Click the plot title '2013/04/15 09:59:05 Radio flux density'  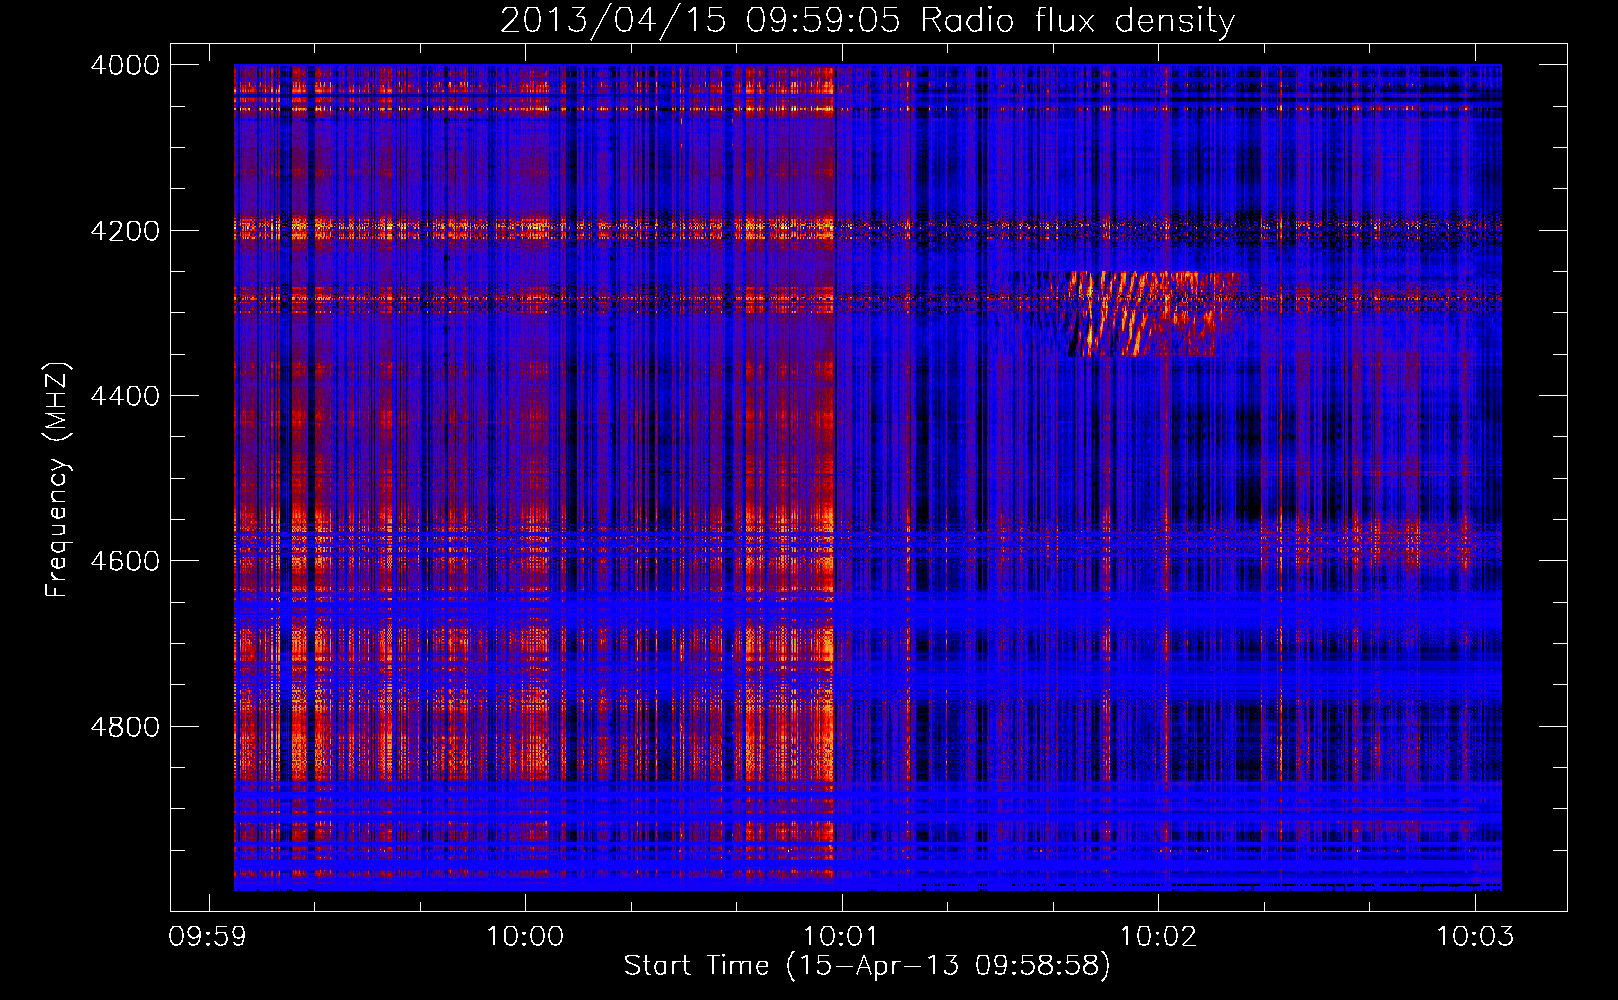click(867, 21)
